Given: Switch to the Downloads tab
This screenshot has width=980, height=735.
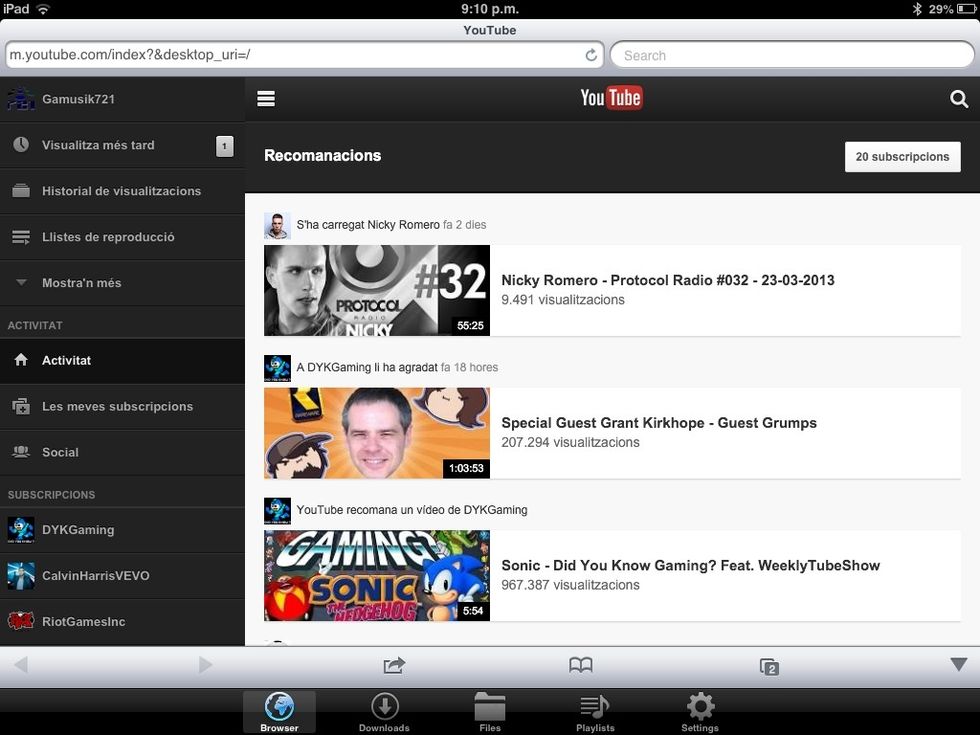Looking at the screenshot, I should pos(384,710).
